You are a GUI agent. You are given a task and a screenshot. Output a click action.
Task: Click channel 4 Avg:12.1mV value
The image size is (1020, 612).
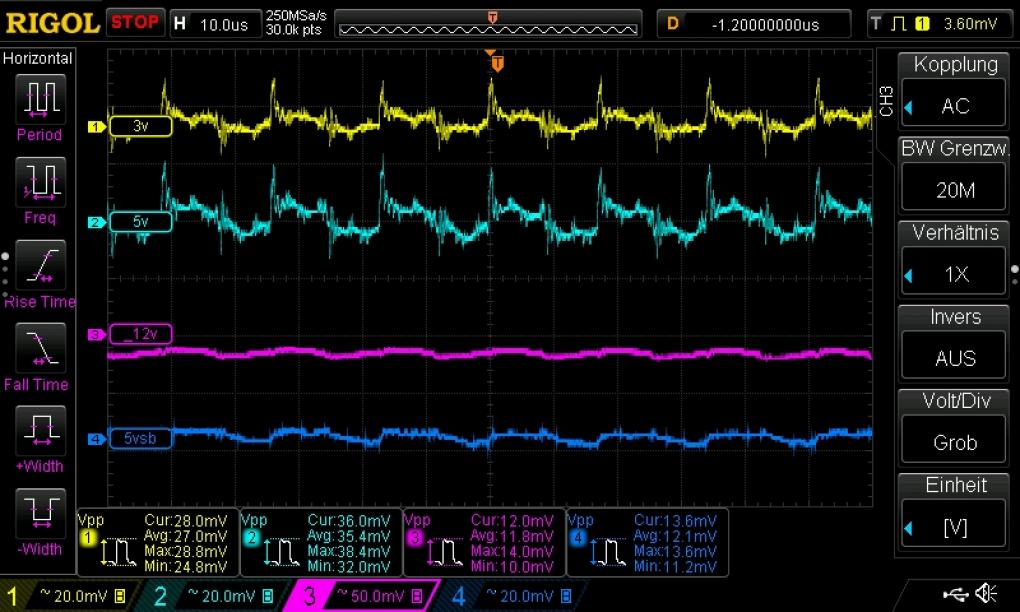click(x=675, y=537)
